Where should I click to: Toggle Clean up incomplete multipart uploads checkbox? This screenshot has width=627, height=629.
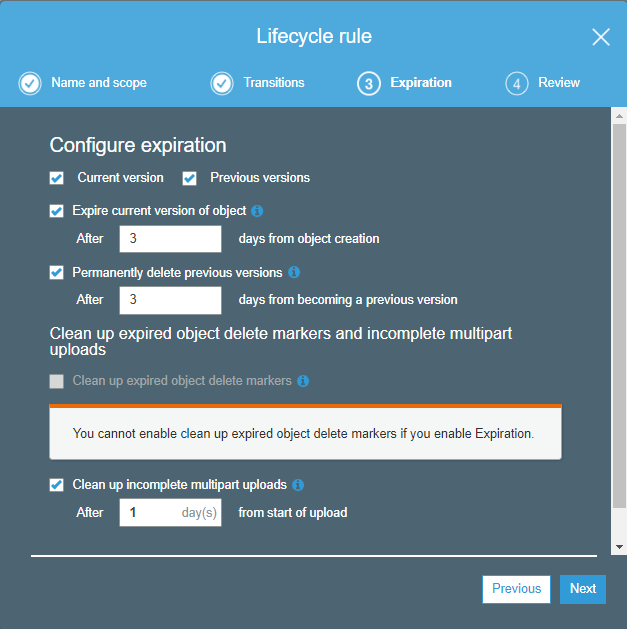(57, 485)
